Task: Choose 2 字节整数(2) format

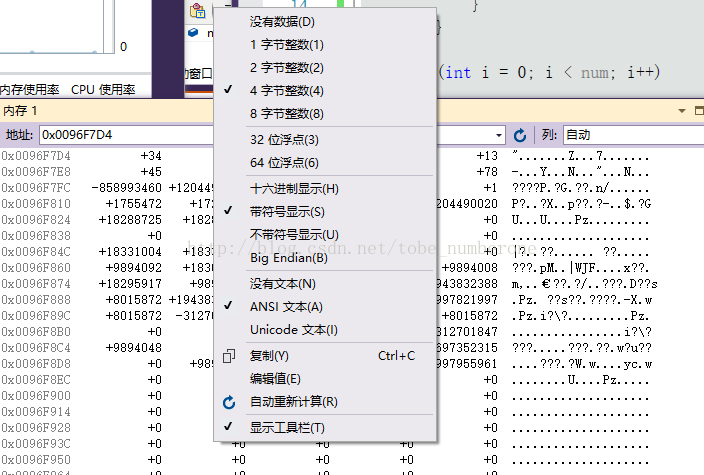Action: coord(323,67)
